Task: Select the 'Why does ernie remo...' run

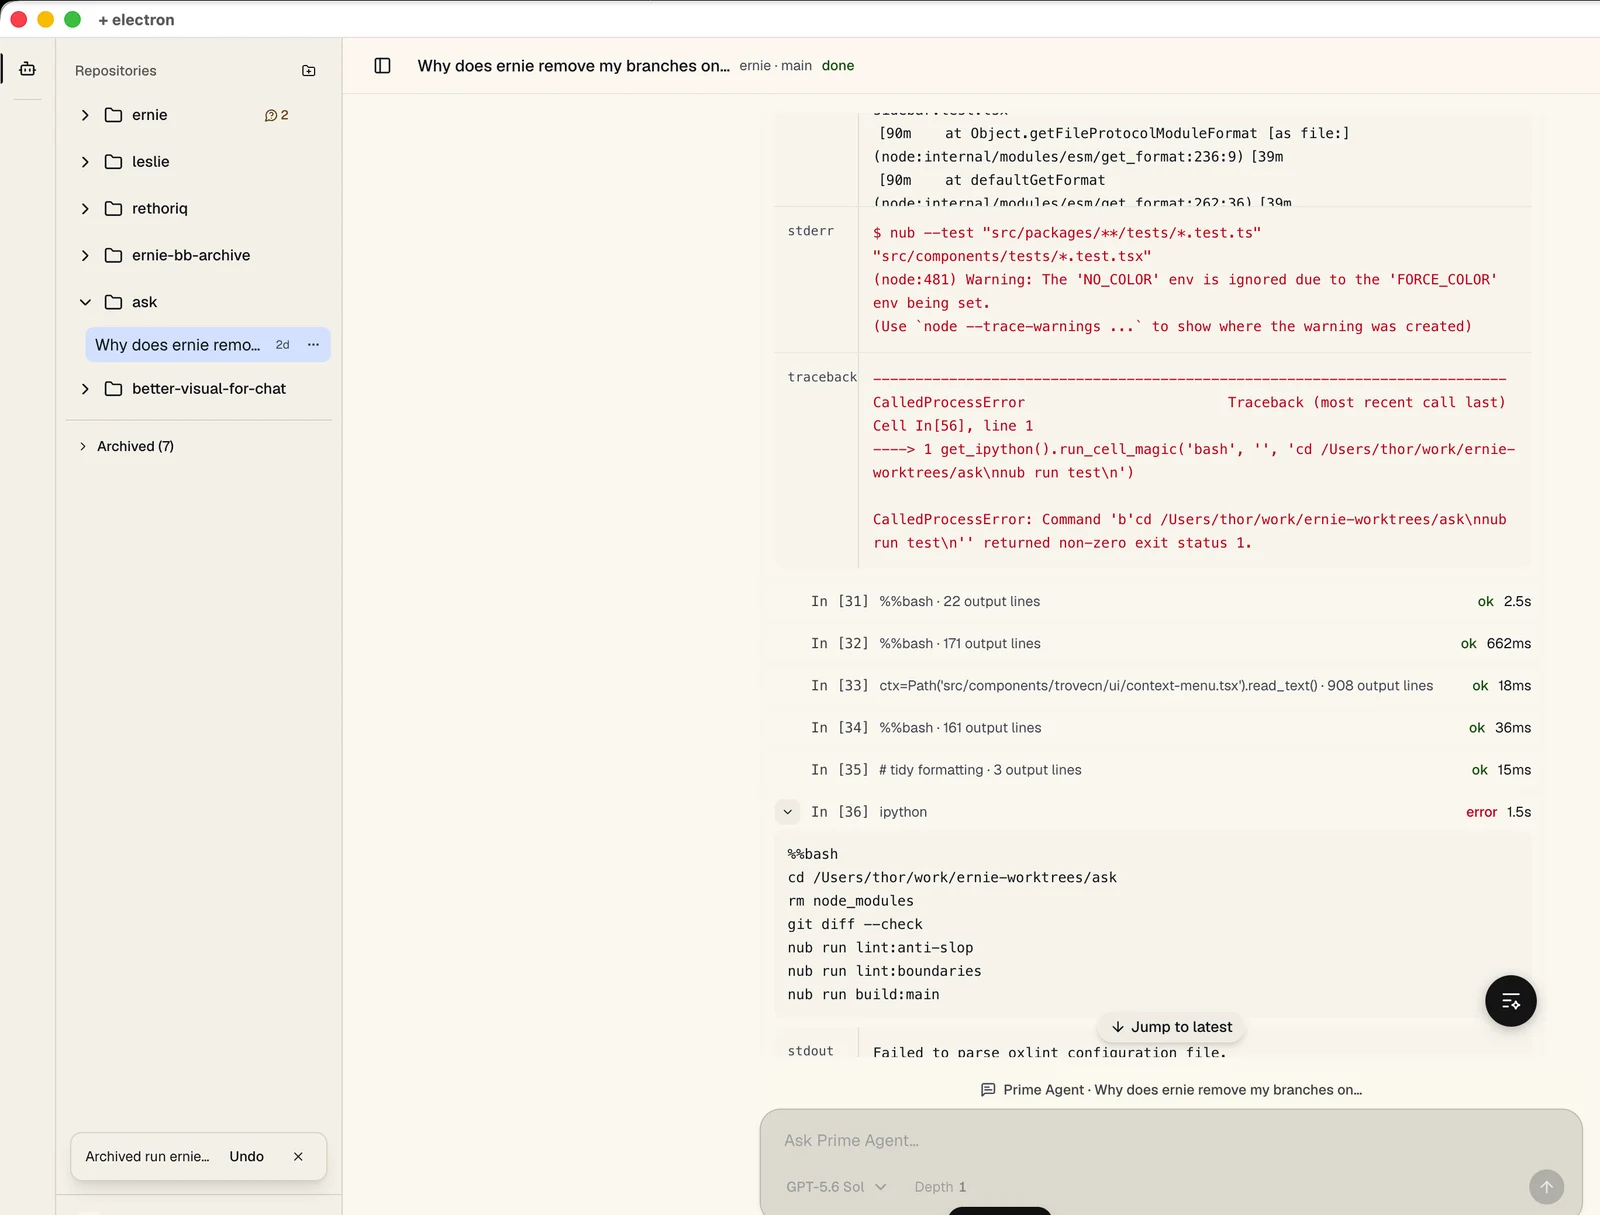Action: (208, 345)
